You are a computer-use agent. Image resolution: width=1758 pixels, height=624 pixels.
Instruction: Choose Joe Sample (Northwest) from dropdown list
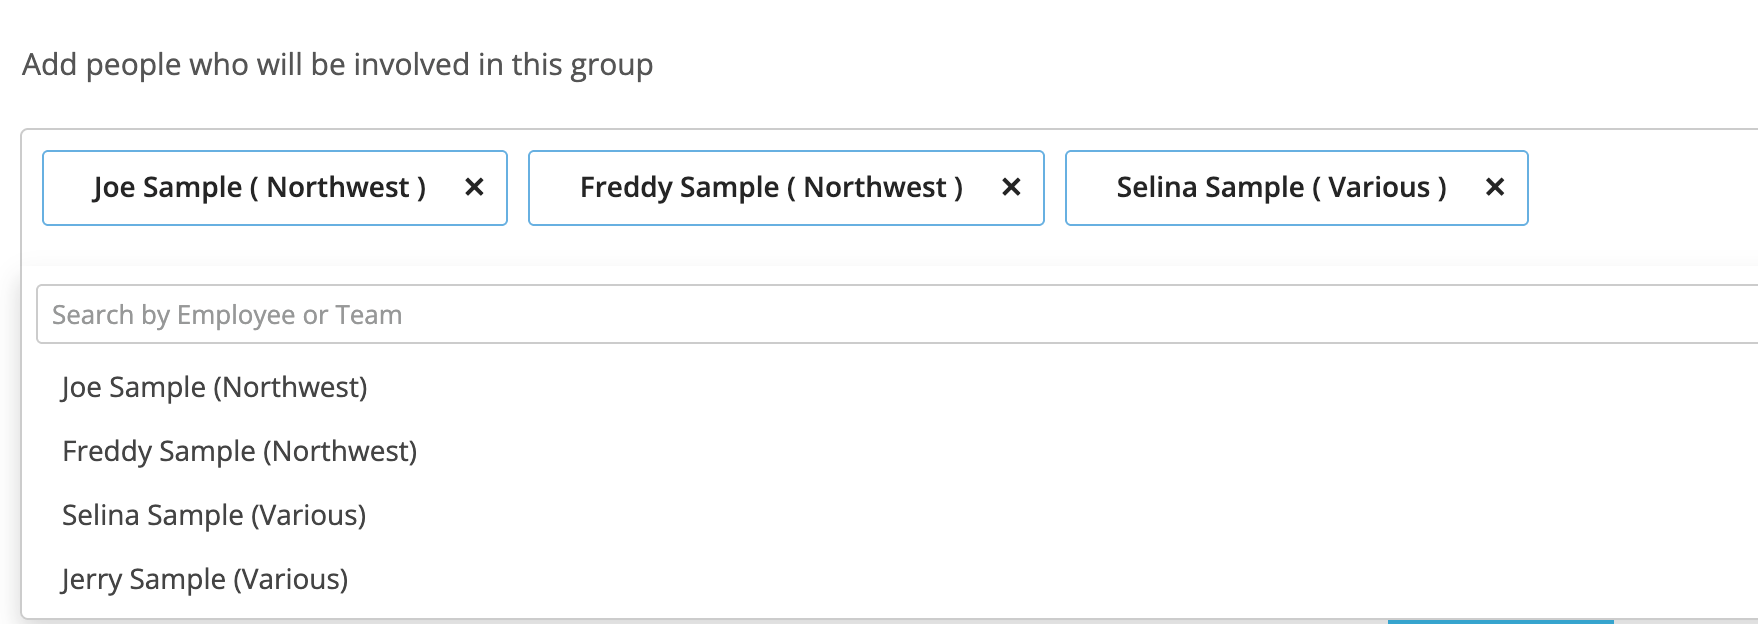point(214,387)
